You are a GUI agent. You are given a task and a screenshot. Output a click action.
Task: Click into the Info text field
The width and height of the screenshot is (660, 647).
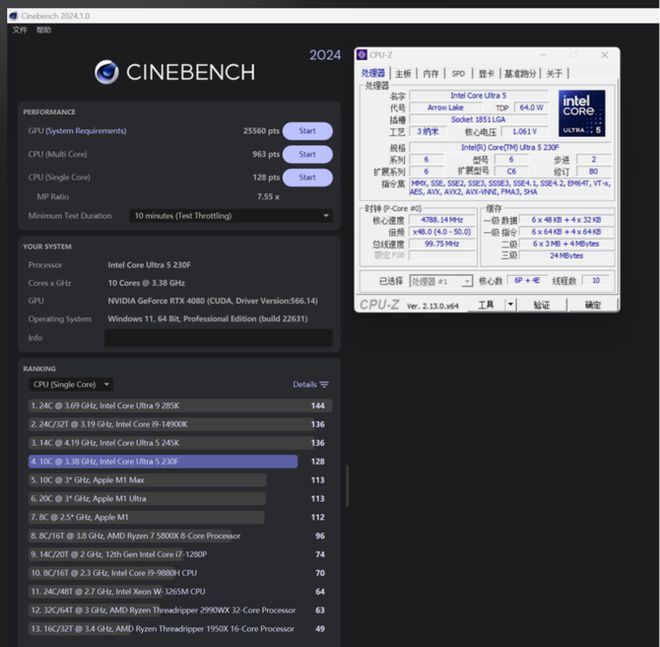coord(218,338)
